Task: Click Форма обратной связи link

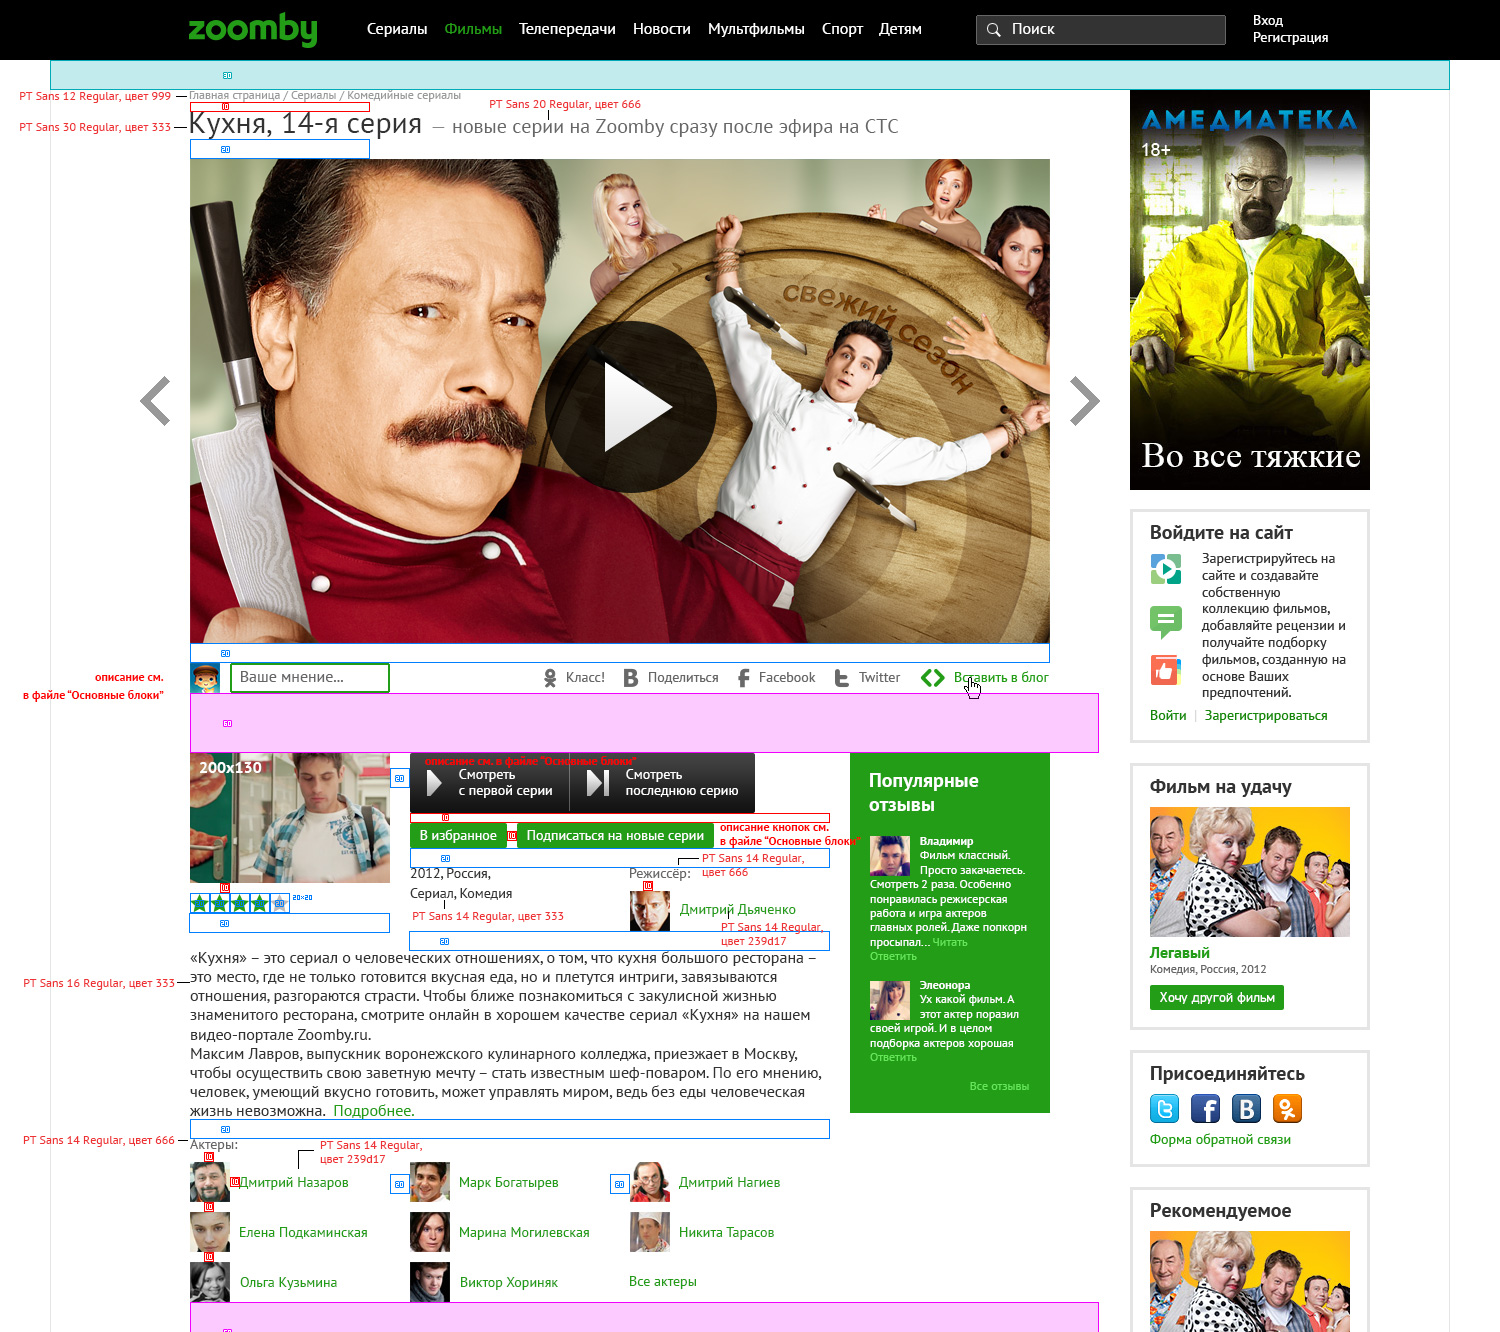Action: [x=1220, y=1140]
